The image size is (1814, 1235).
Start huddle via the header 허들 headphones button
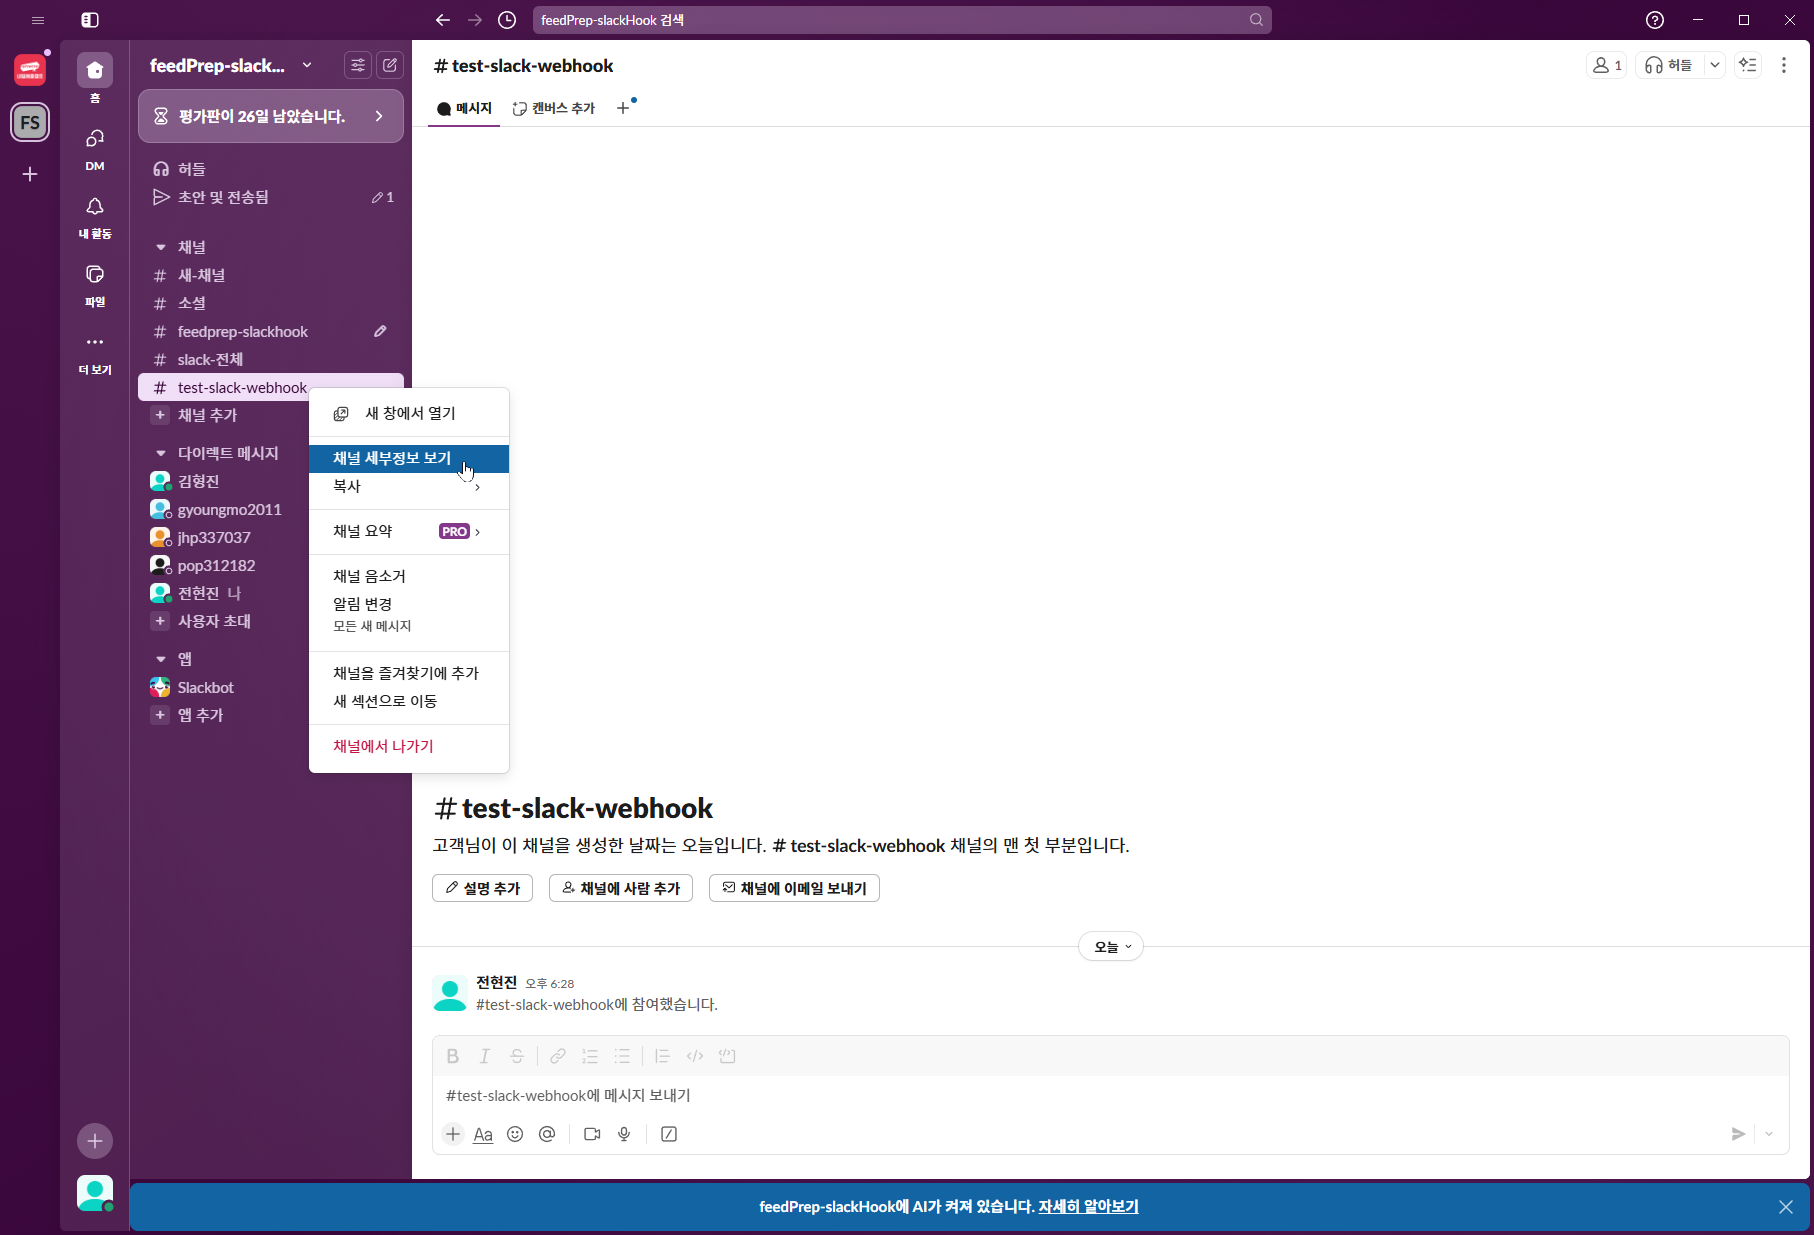coord(1669,65)
